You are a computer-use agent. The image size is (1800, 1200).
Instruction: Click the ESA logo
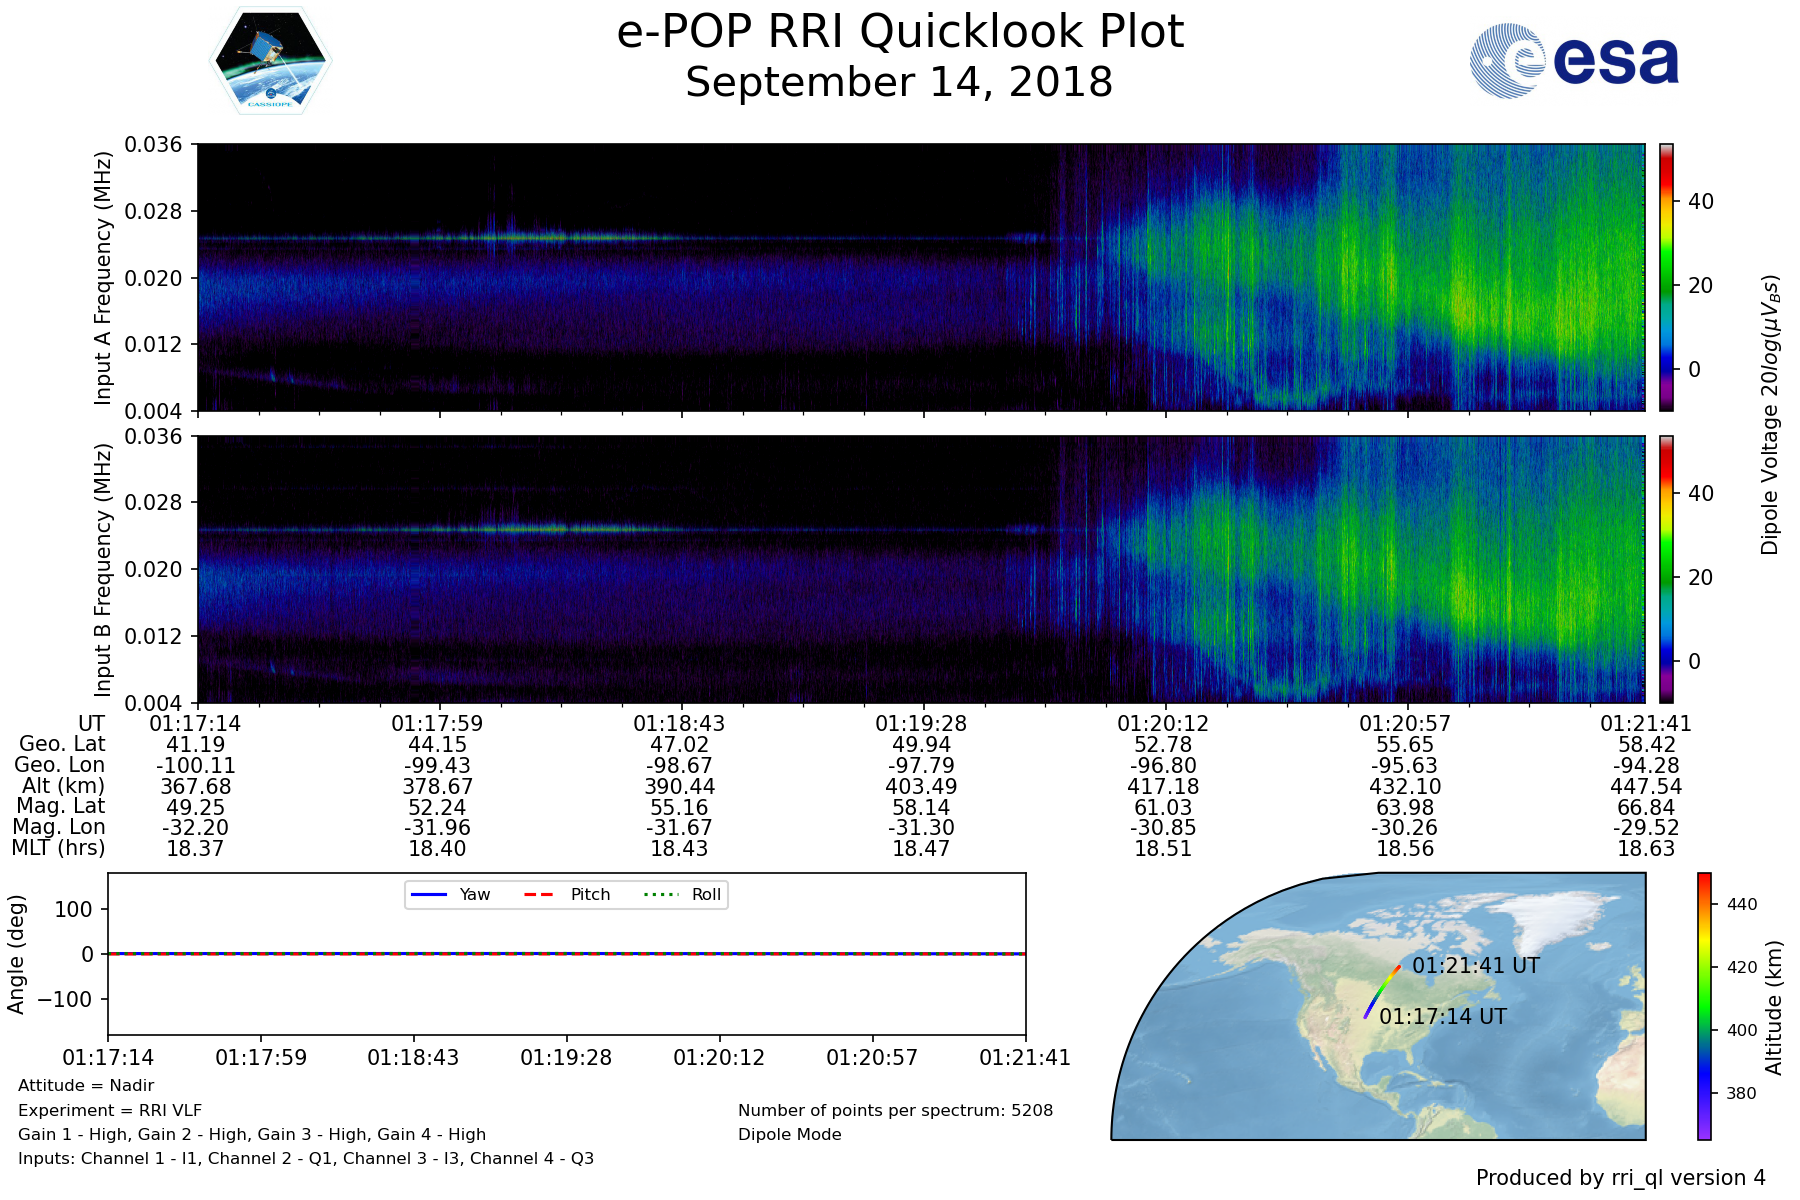coord(1574,61)
